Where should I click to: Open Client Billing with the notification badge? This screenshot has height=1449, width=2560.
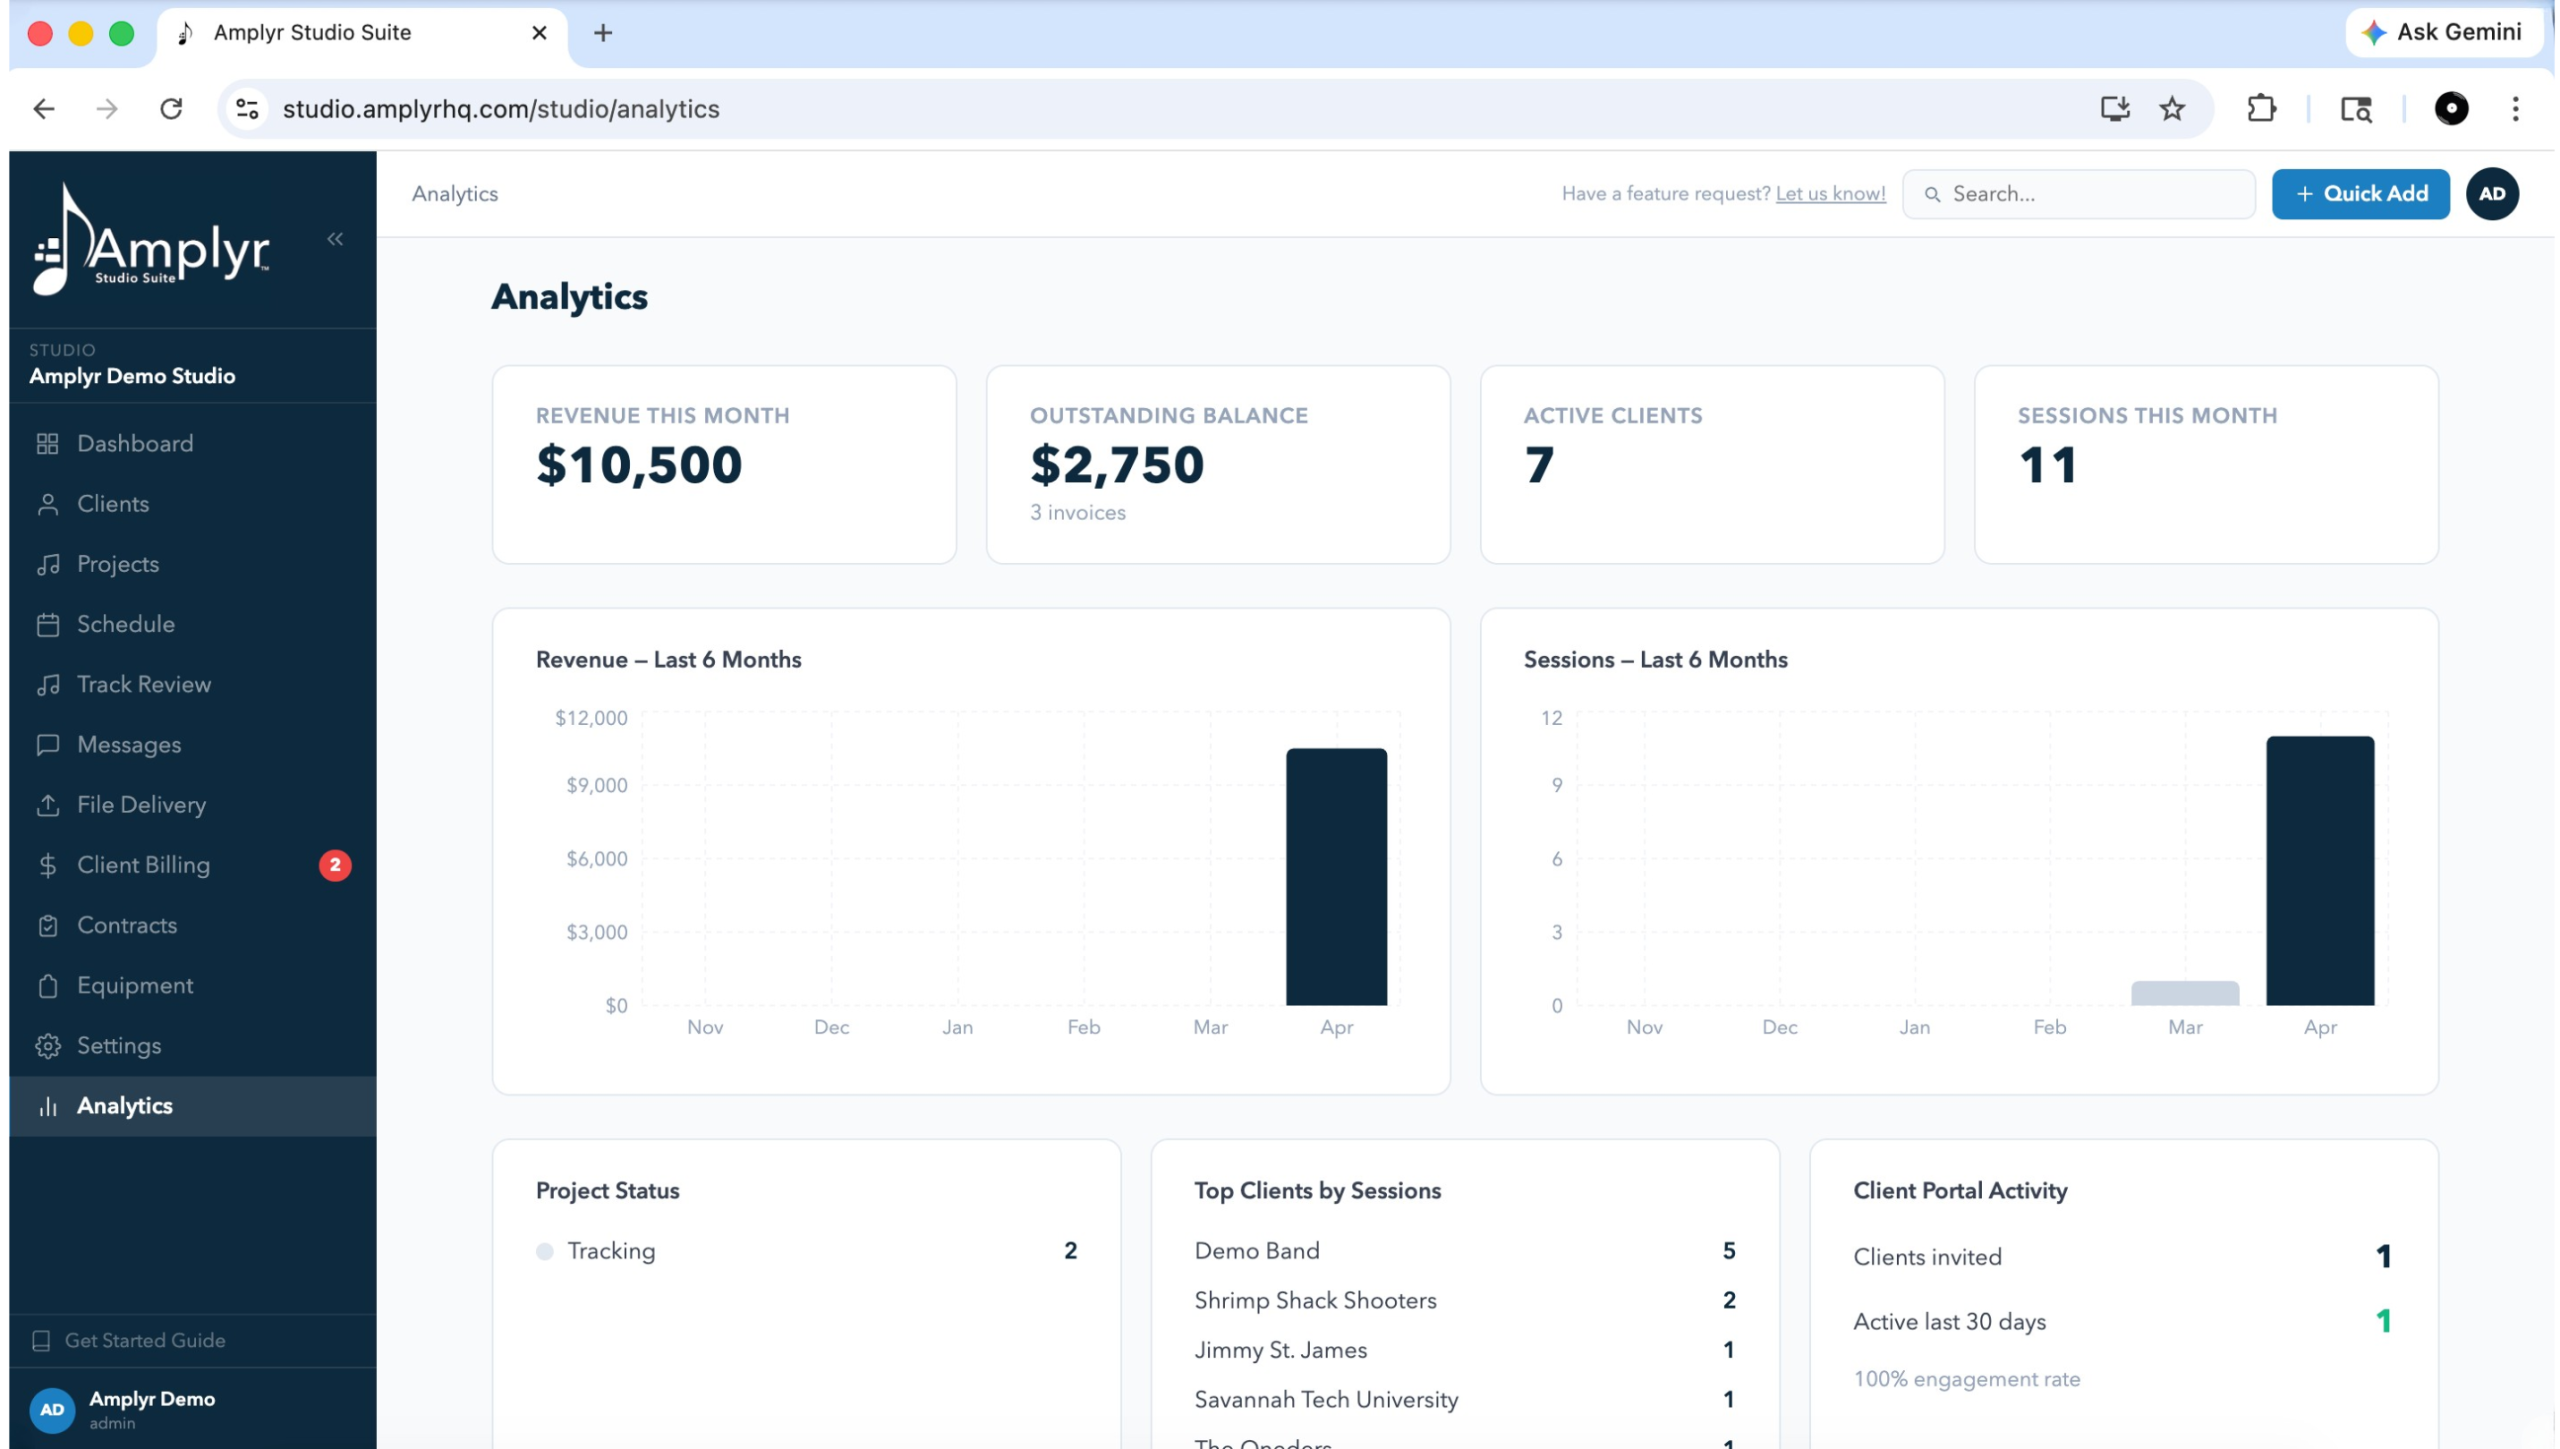pyautogui.click(x=143, y=865)
